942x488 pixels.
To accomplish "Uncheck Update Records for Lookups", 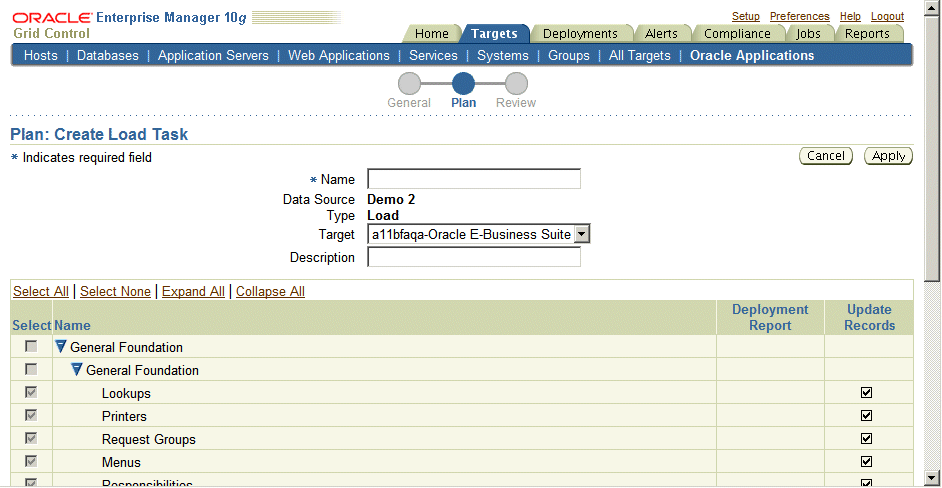I will point(866,393).
